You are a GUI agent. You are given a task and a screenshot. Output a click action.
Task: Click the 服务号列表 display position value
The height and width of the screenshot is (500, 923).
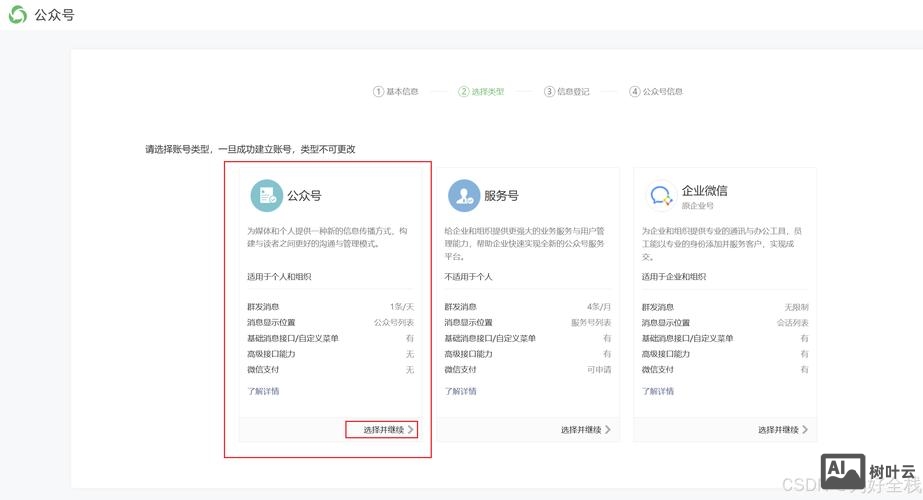591,323
